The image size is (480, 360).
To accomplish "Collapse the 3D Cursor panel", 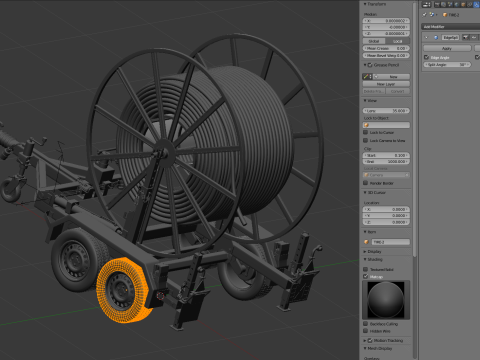I will (x=365, y=192).
